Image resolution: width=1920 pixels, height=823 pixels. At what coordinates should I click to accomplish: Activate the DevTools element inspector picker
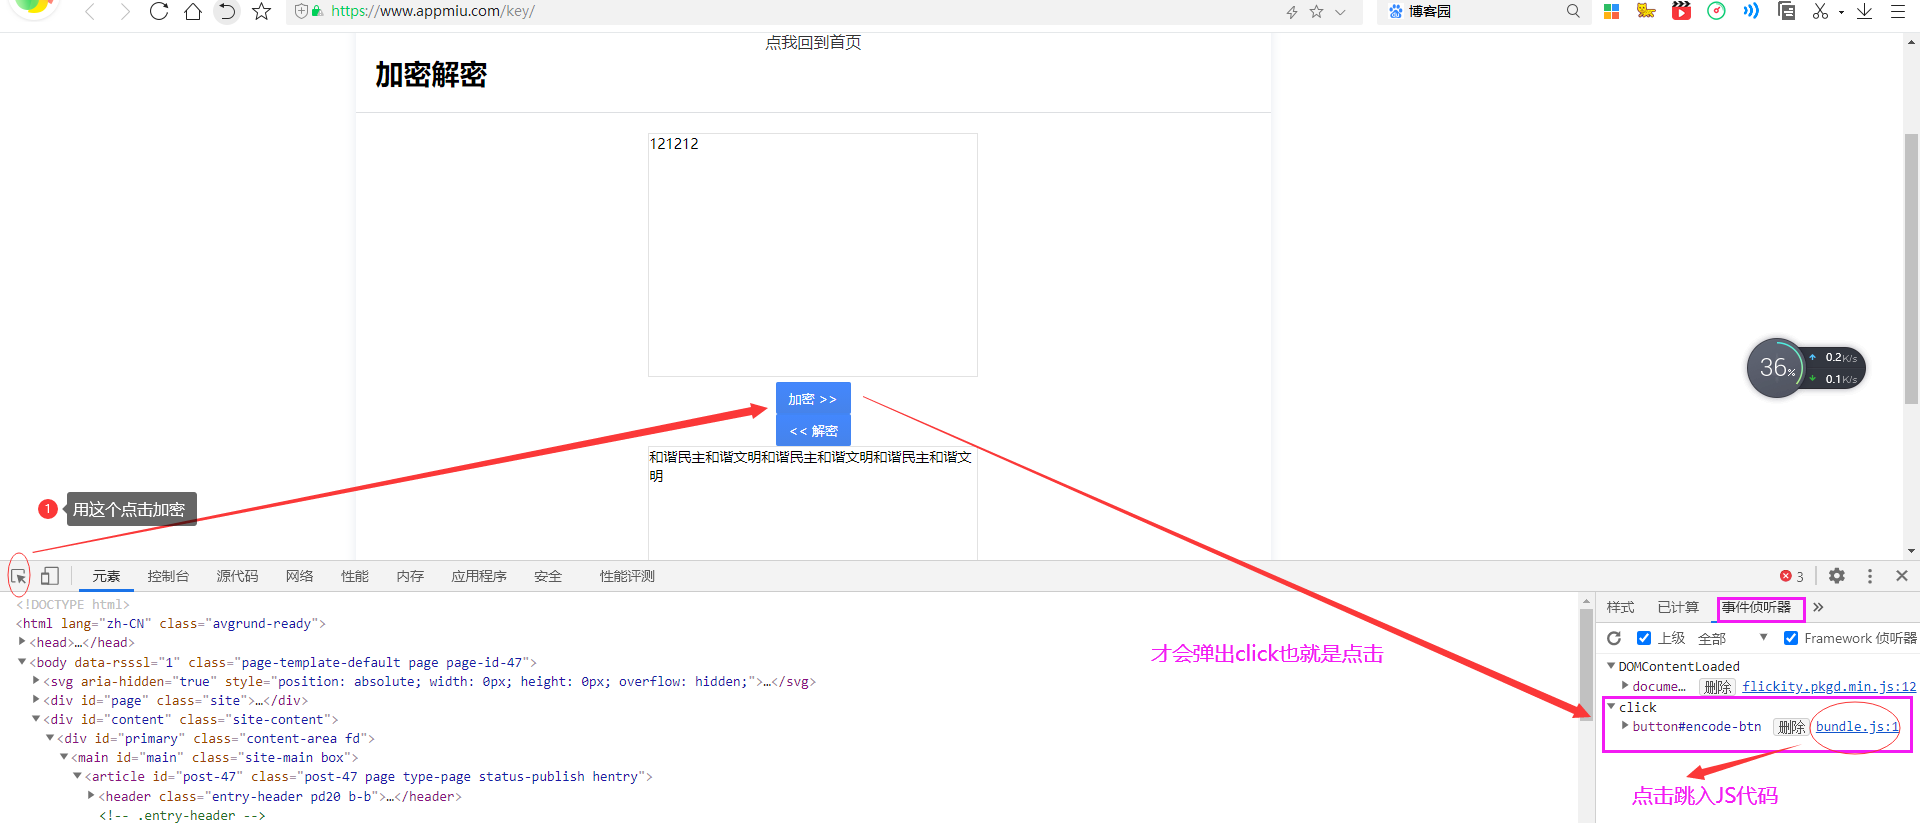pos(18,577)
